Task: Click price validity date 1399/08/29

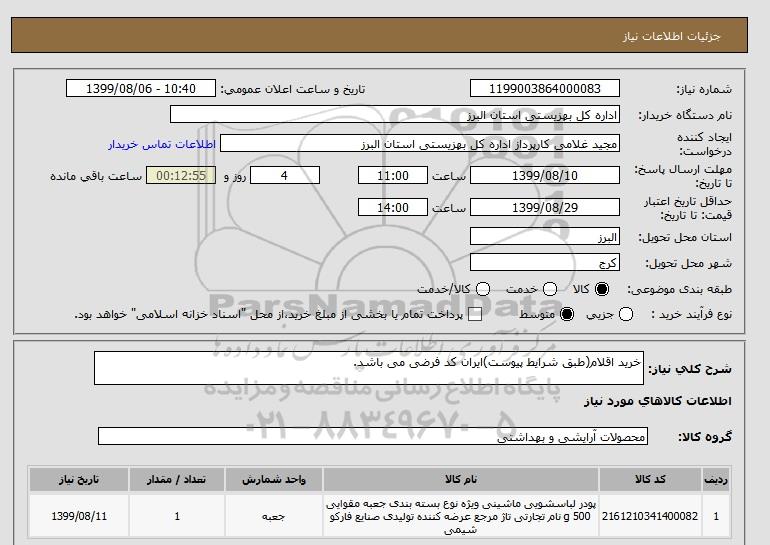Action: (x=545, y=207)
